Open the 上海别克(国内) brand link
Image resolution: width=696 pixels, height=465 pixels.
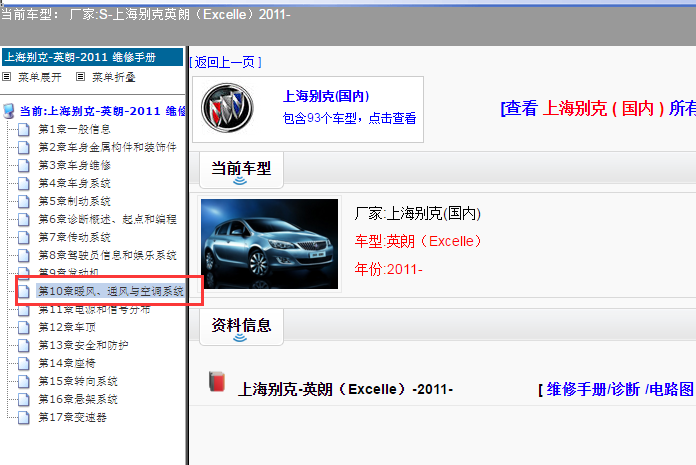(x=326, y=96)
